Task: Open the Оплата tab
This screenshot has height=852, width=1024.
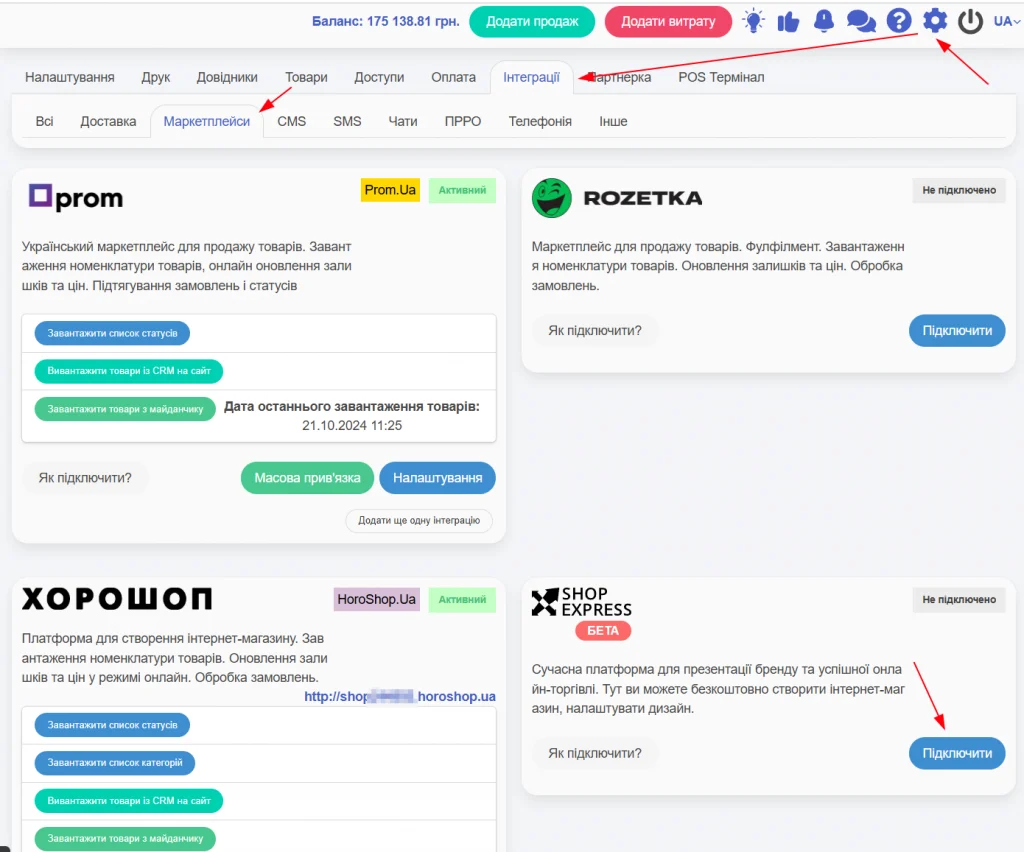Action: click(453, 77)
